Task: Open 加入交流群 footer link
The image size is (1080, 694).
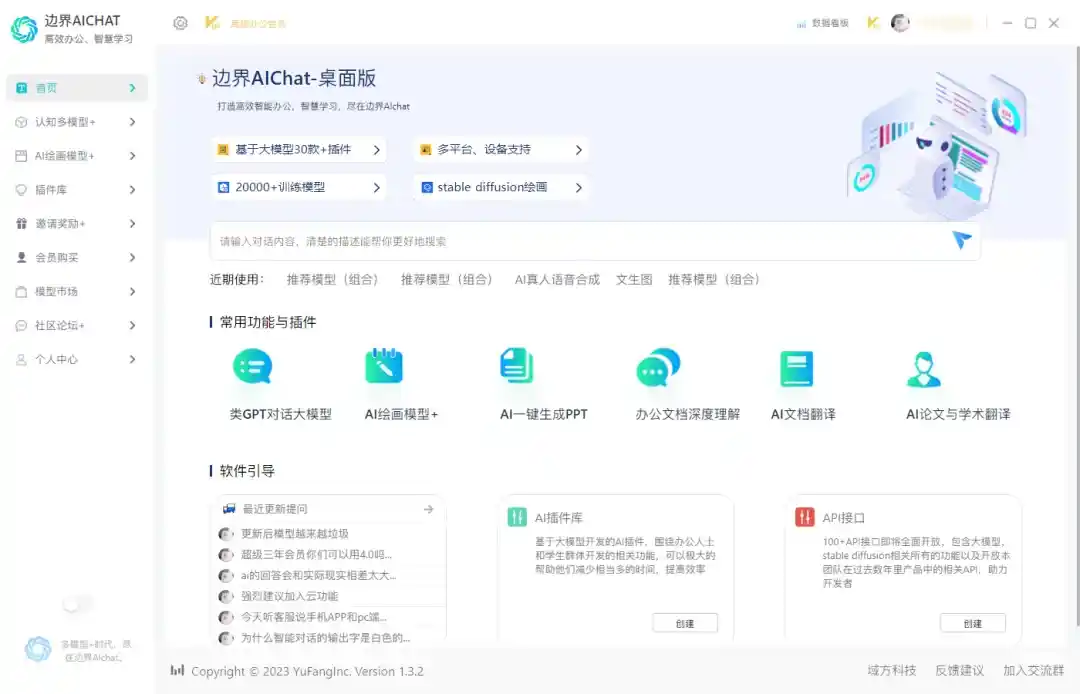Action: coord(1033,671)
